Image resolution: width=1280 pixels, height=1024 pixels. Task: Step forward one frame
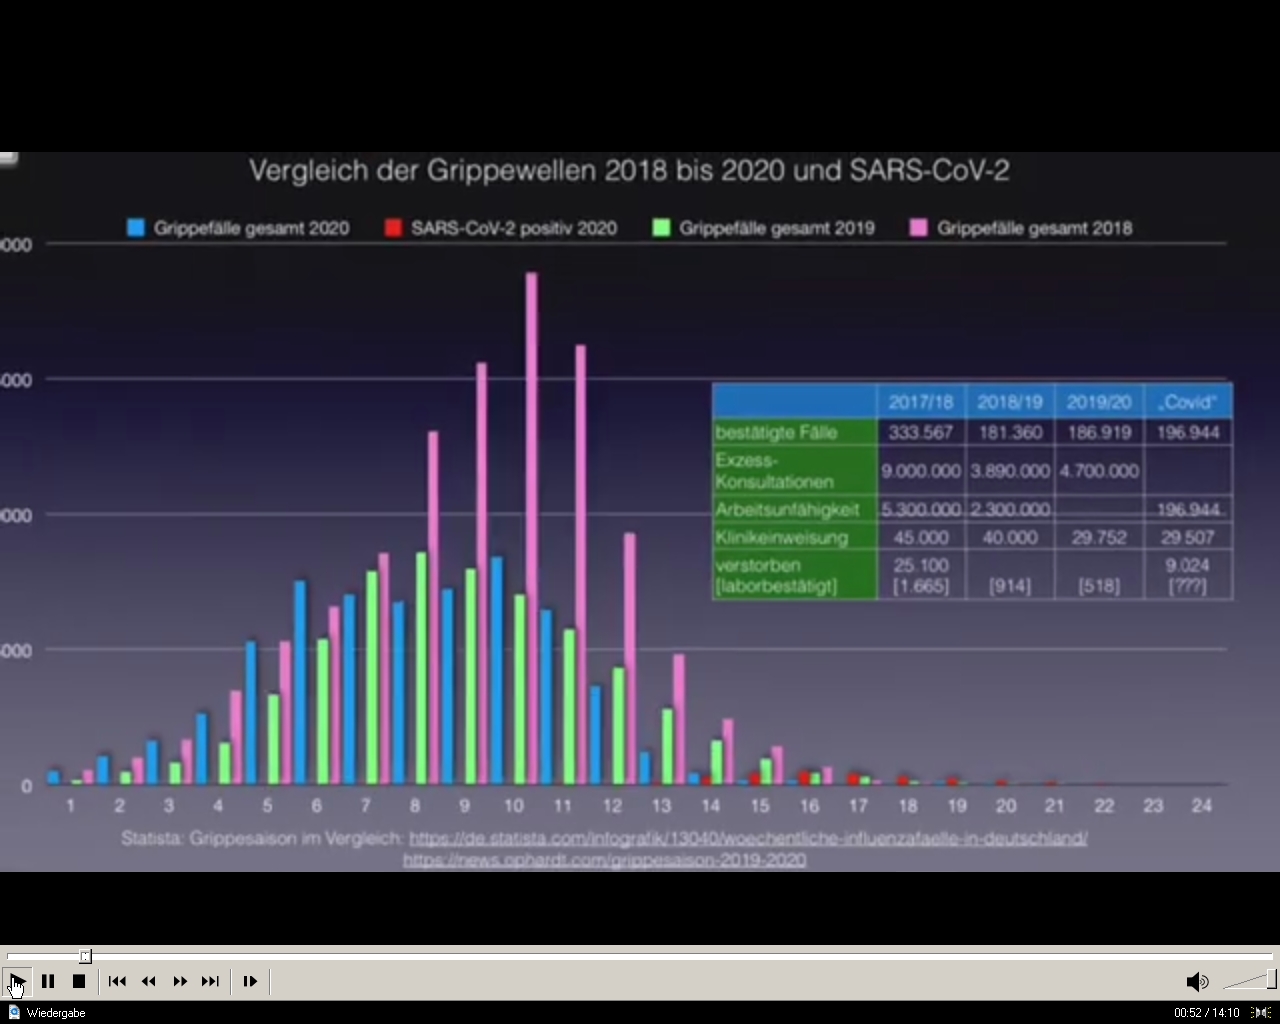(250, 981)
